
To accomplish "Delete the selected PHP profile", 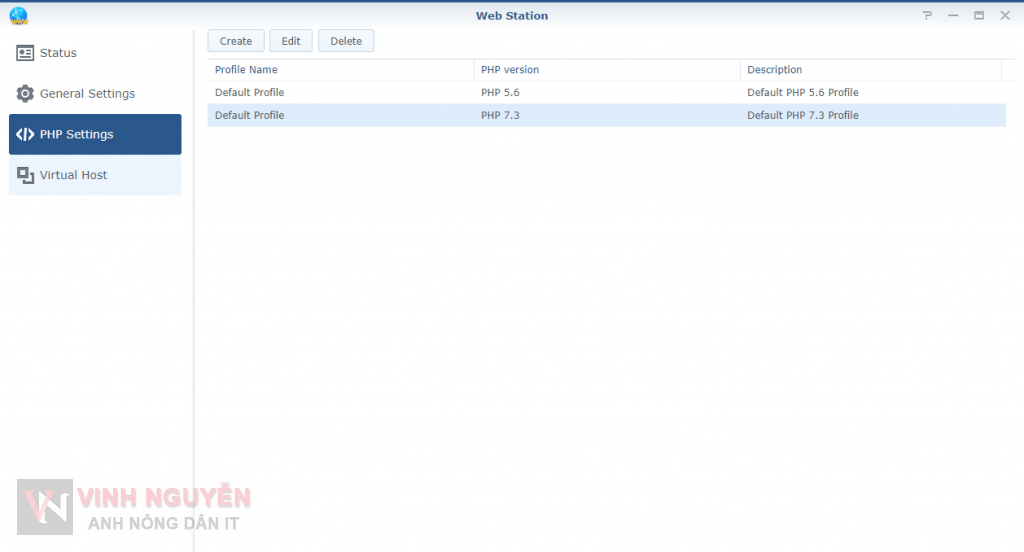I will [346, 41].
